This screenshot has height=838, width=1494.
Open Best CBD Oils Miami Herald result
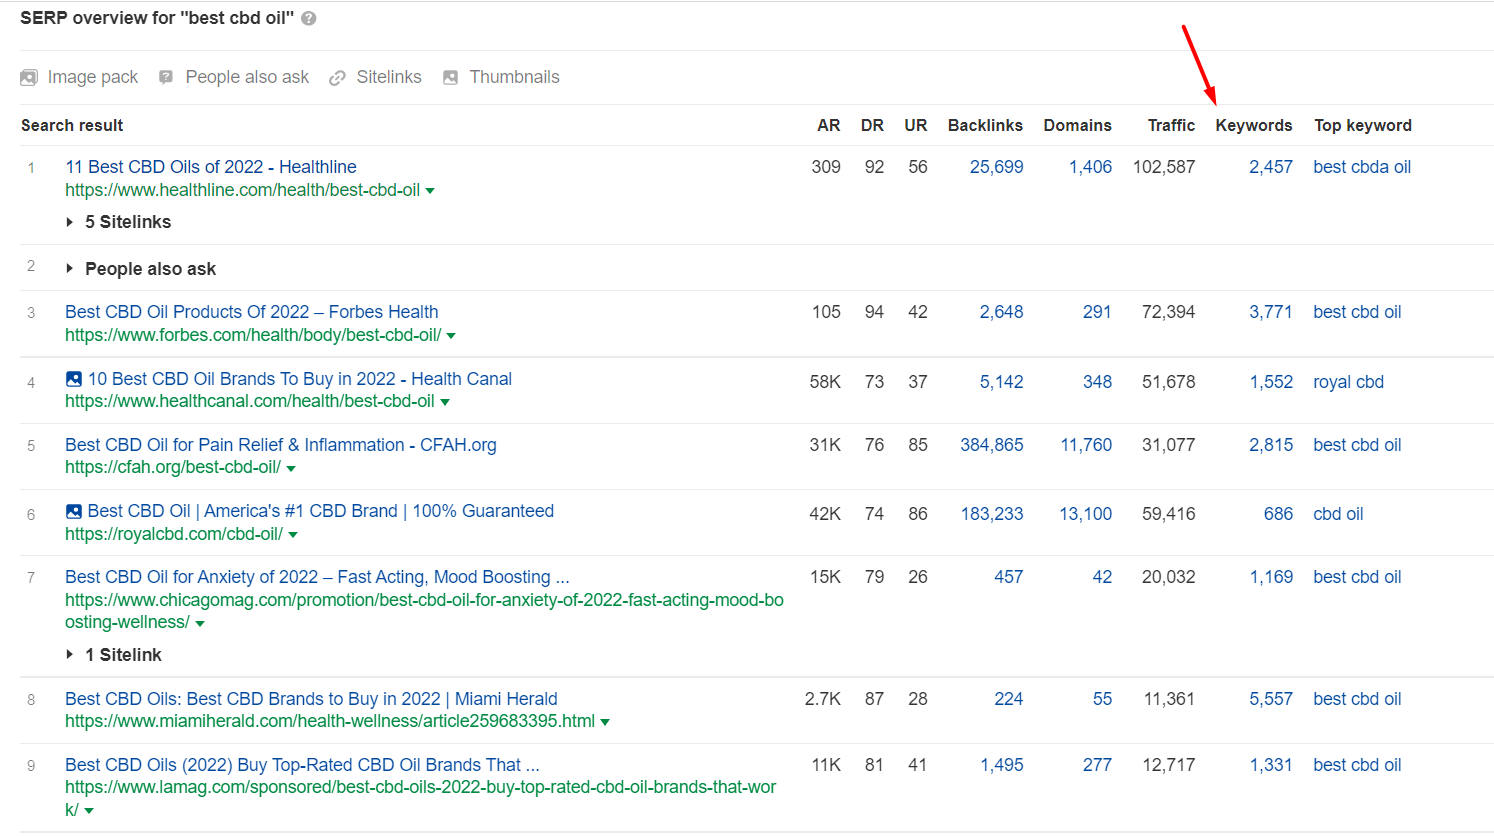pyautogui.click(x=311, y=699)
